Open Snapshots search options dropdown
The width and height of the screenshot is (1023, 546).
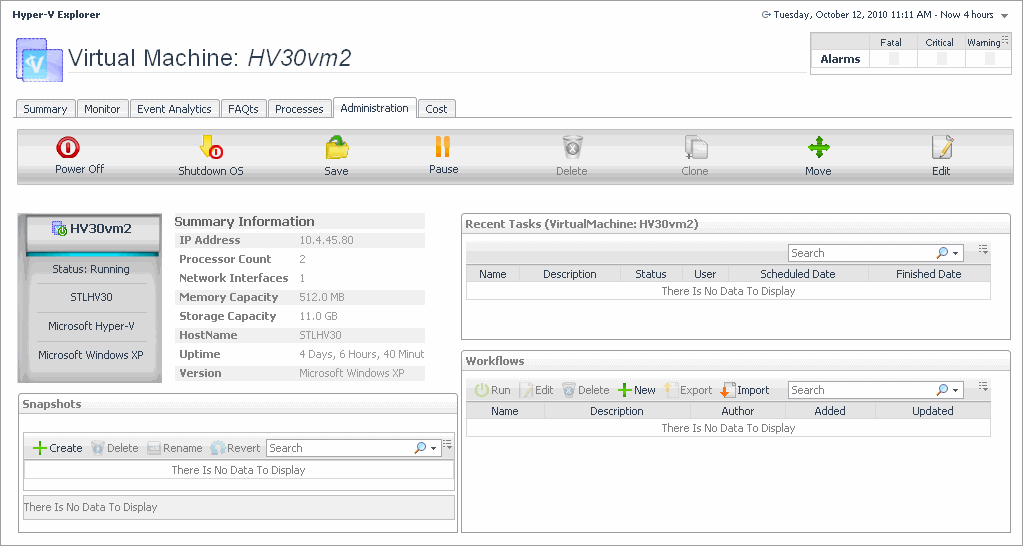[x=433, y=448]
